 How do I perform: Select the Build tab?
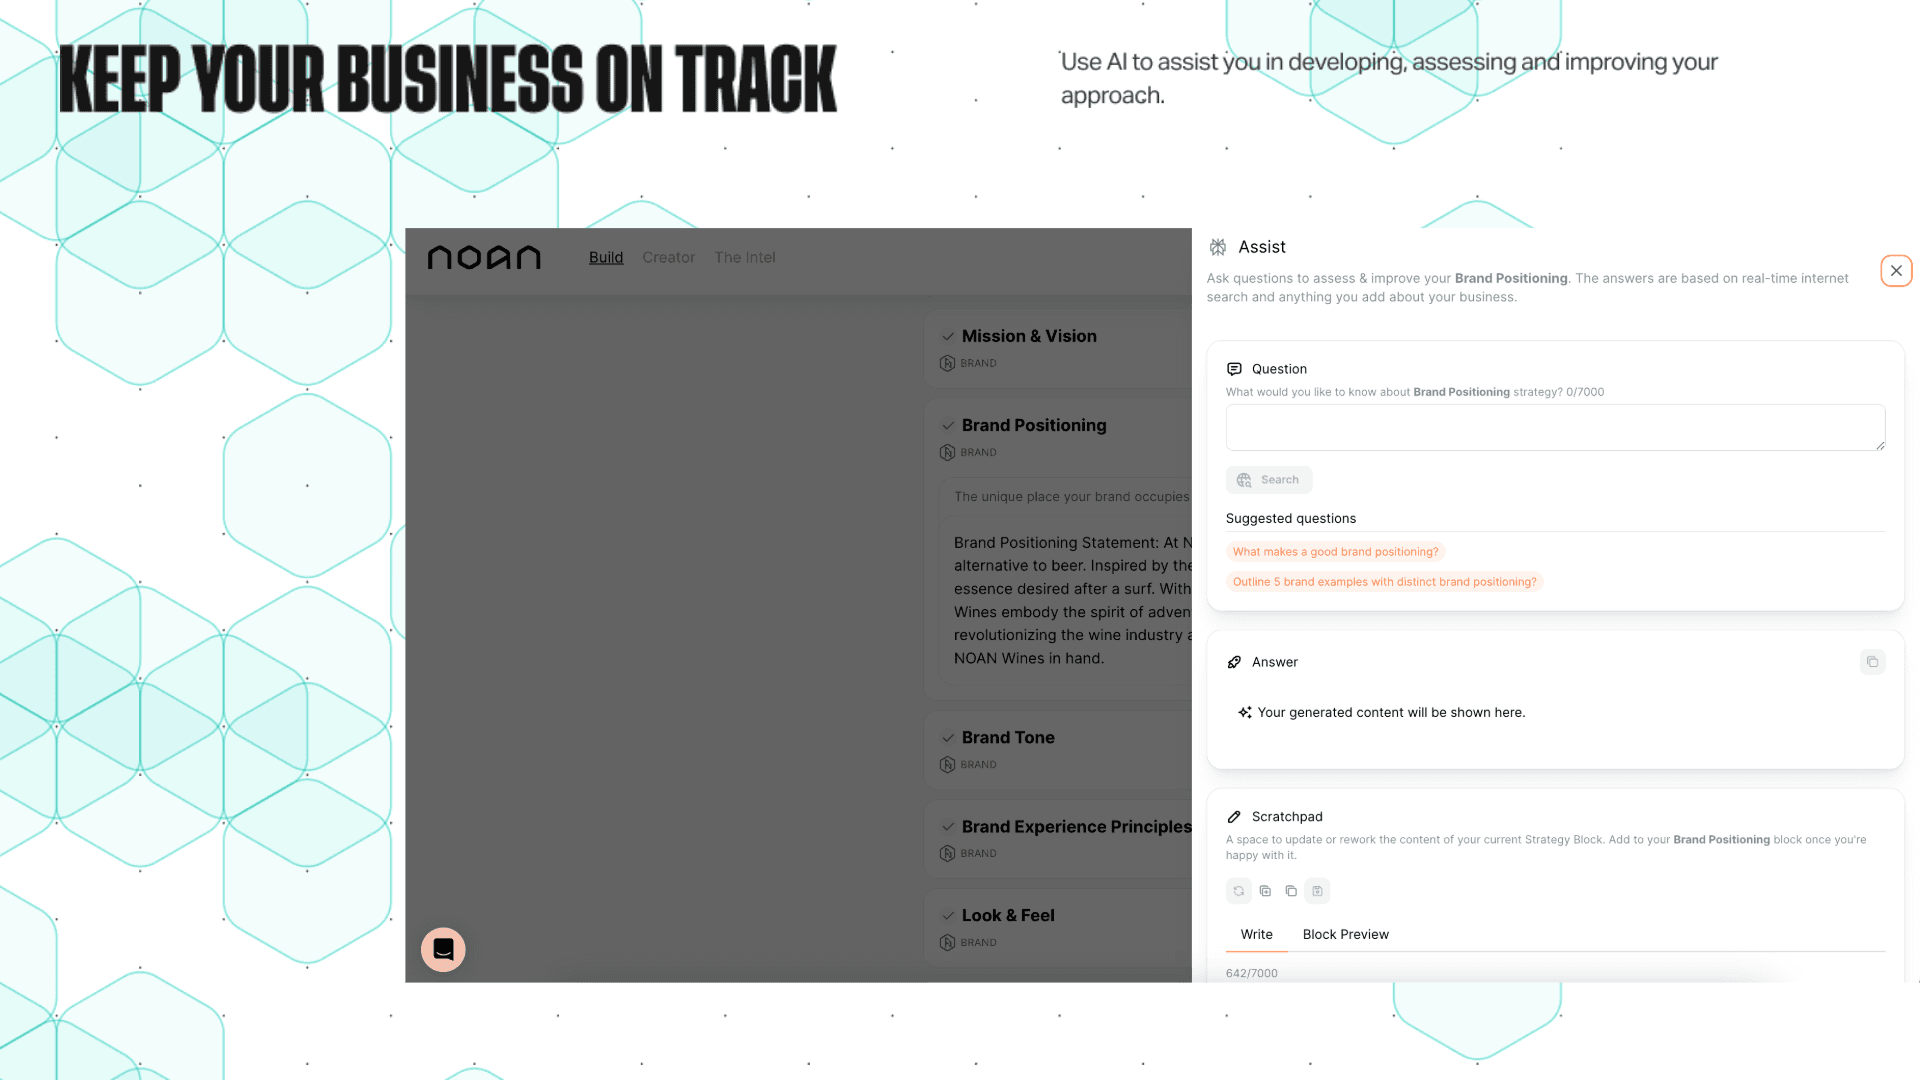(607, 257)
